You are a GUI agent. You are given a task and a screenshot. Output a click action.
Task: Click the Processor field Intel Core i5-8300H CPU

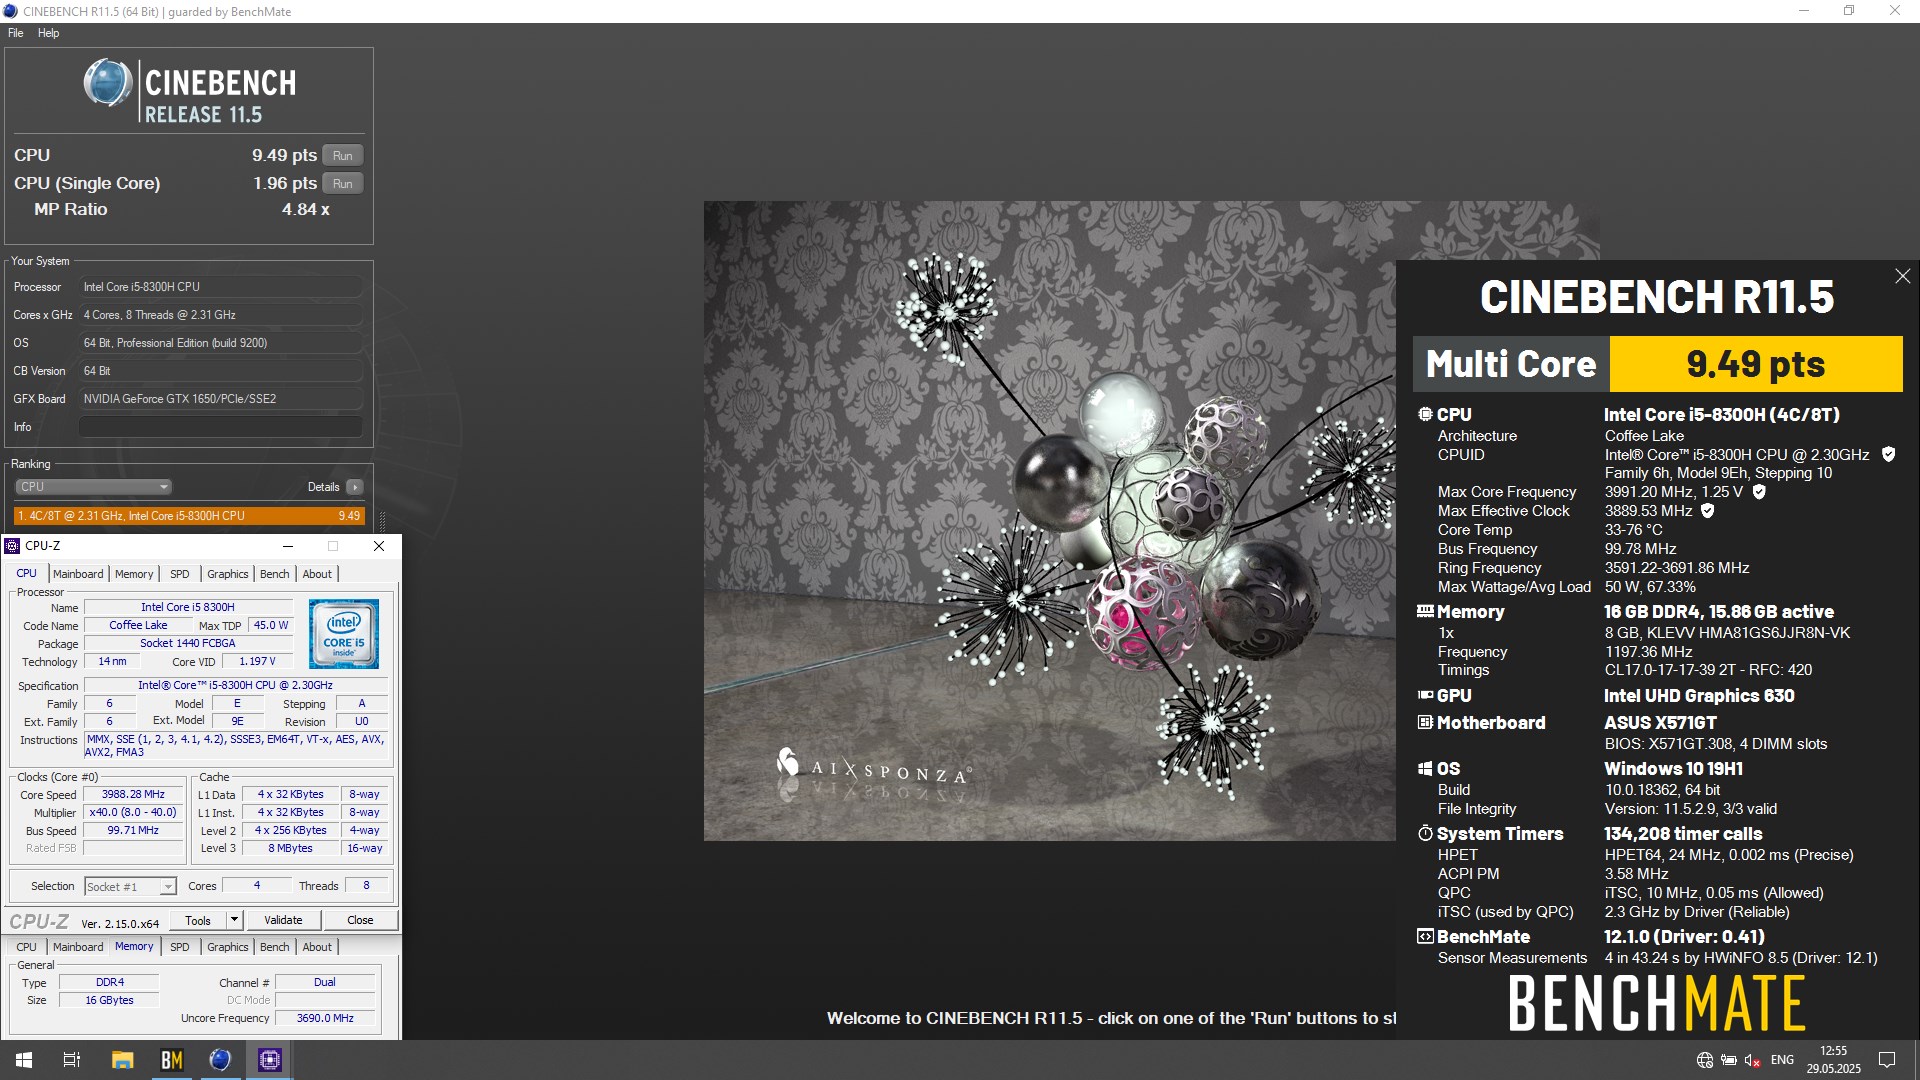220,287
